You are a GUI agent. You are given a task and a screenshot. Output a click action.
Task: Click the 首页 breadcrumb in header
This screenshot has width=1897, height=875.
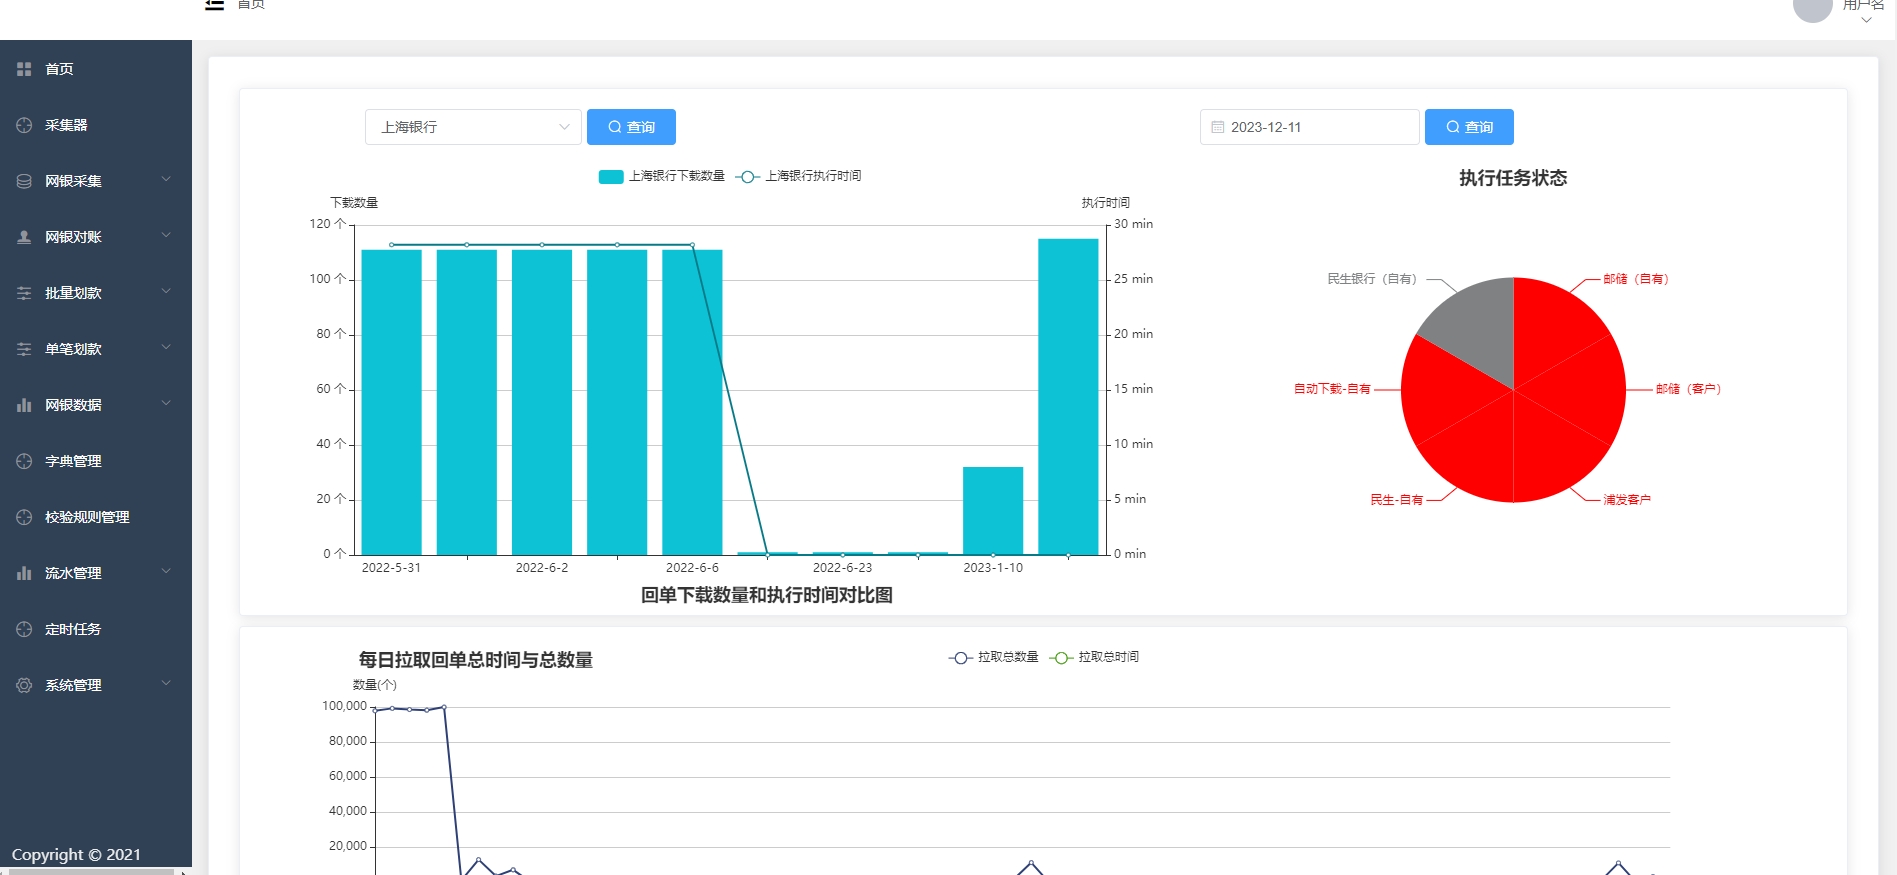point(251,5)
